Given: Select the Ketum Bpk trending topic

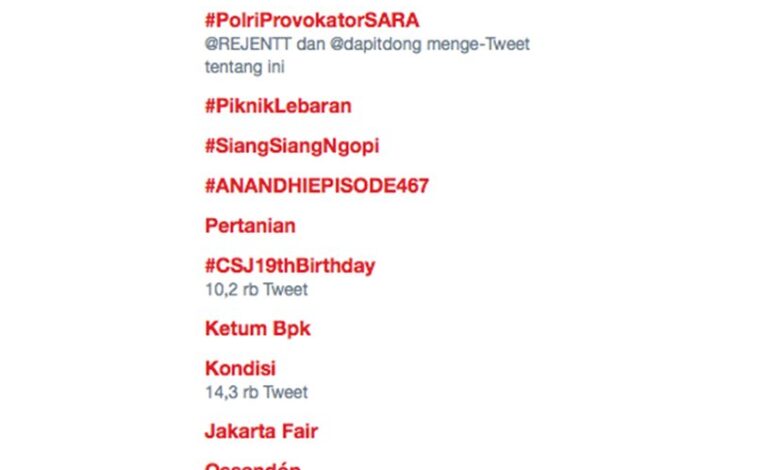Looking at the screenshot, I should pos(258,329).
